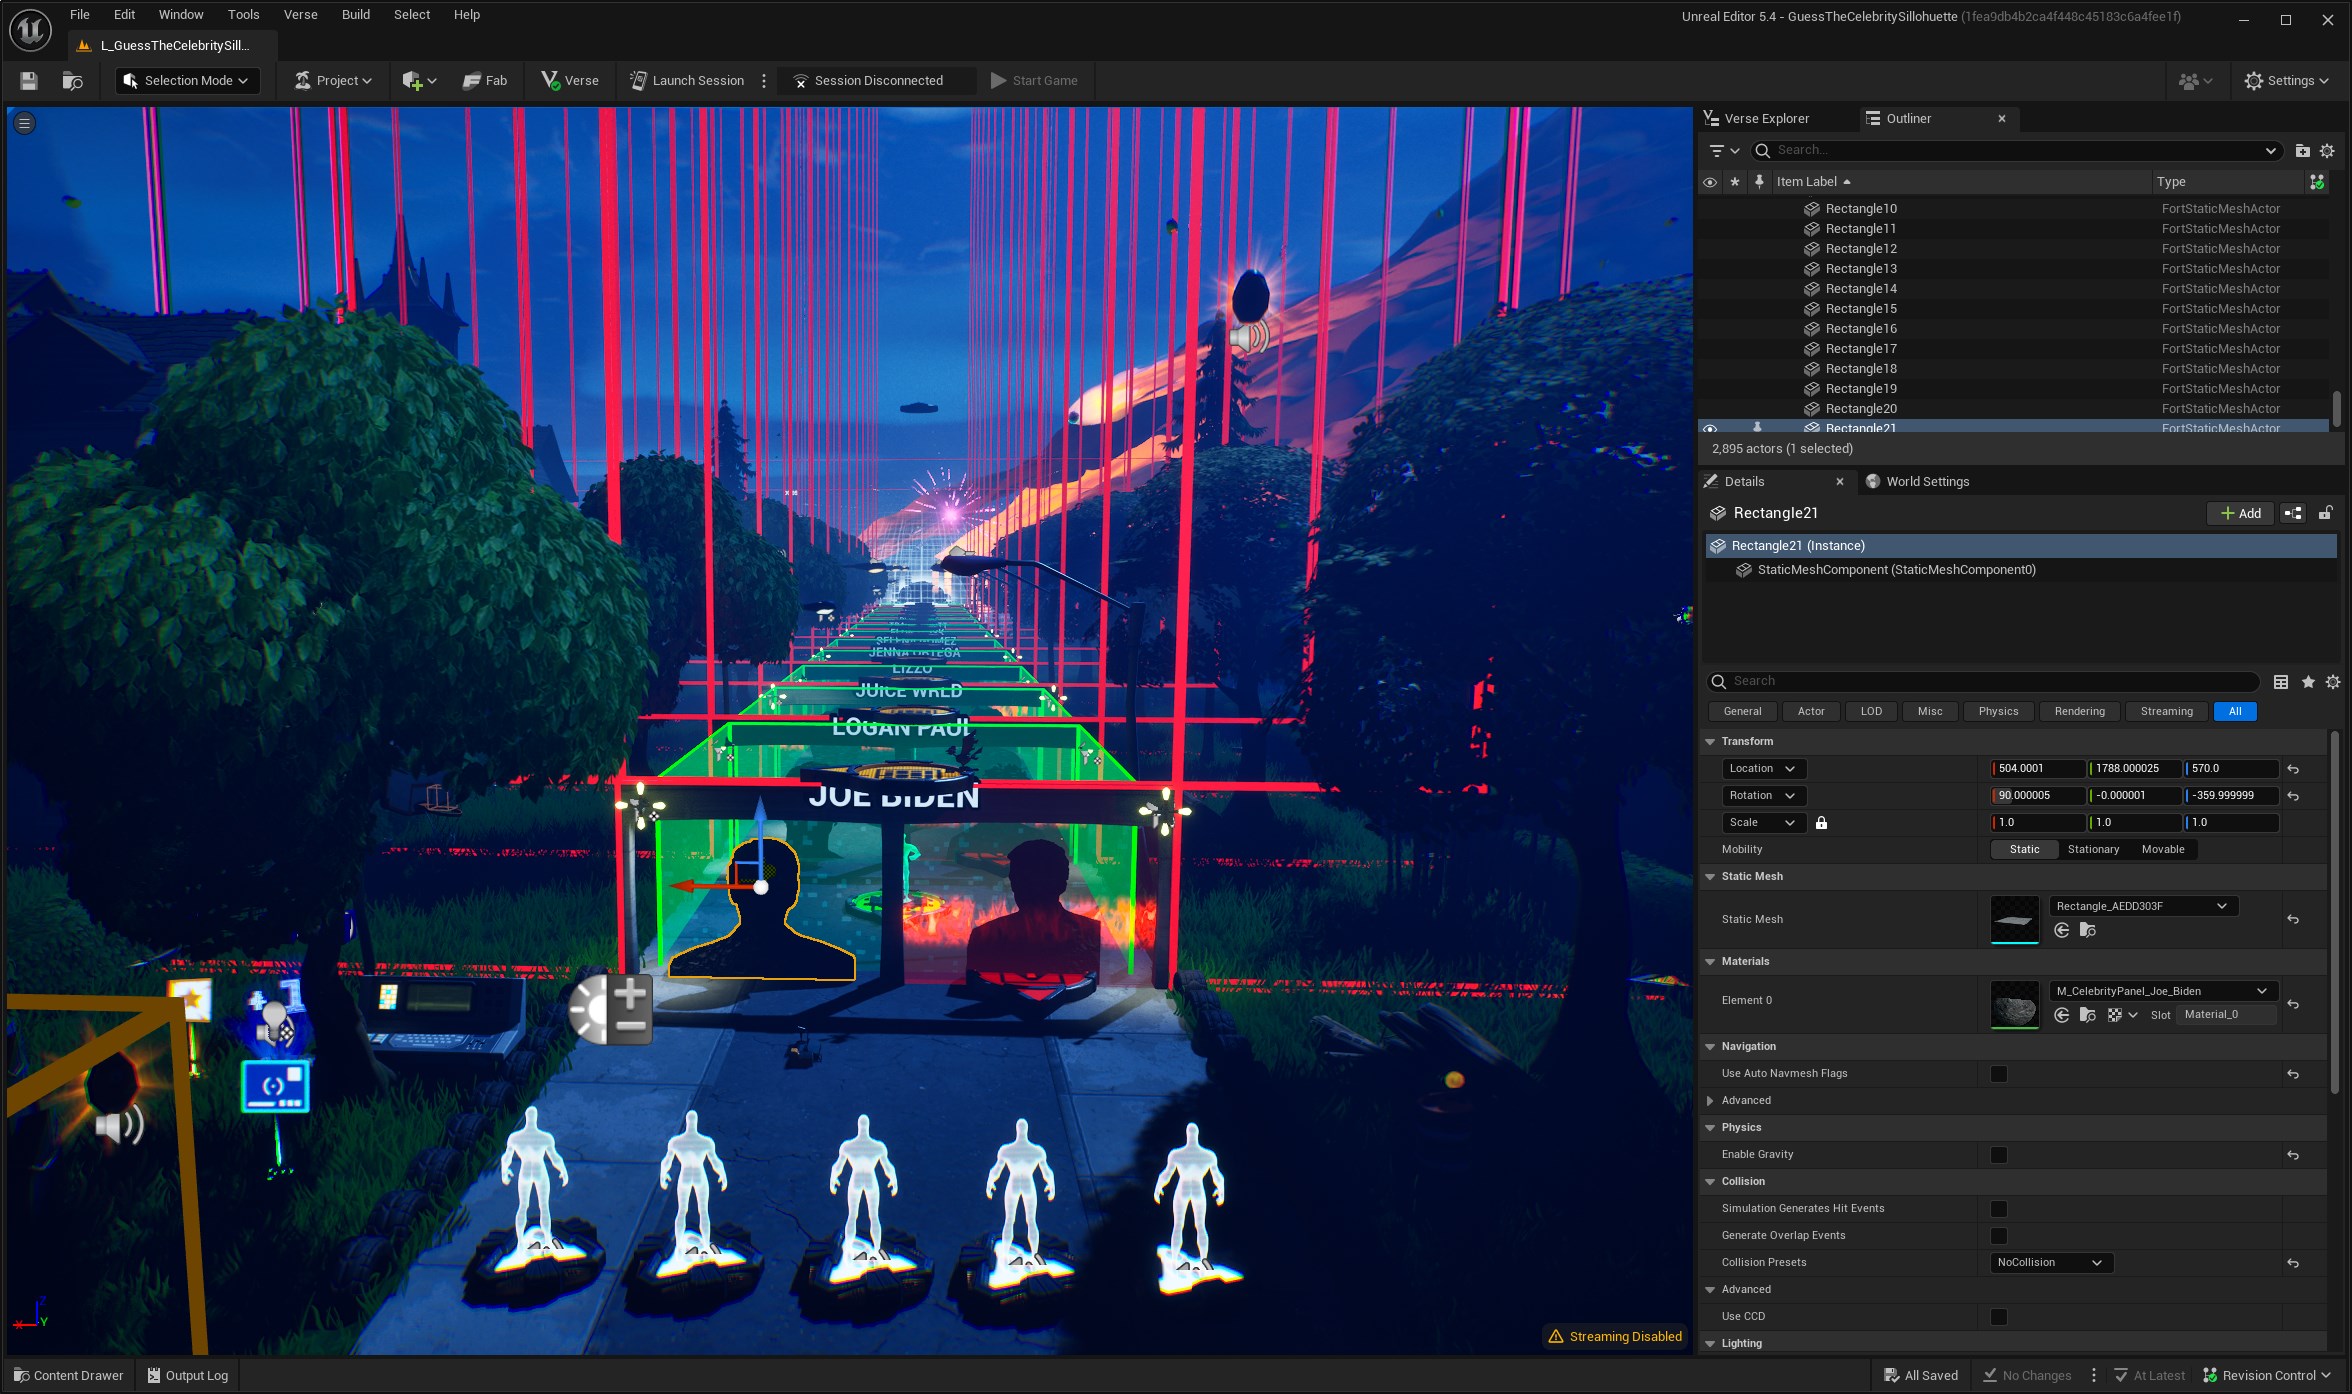Click the Outliner pin column header
Screen dimensions: 2352x1394
point(1759,182)
